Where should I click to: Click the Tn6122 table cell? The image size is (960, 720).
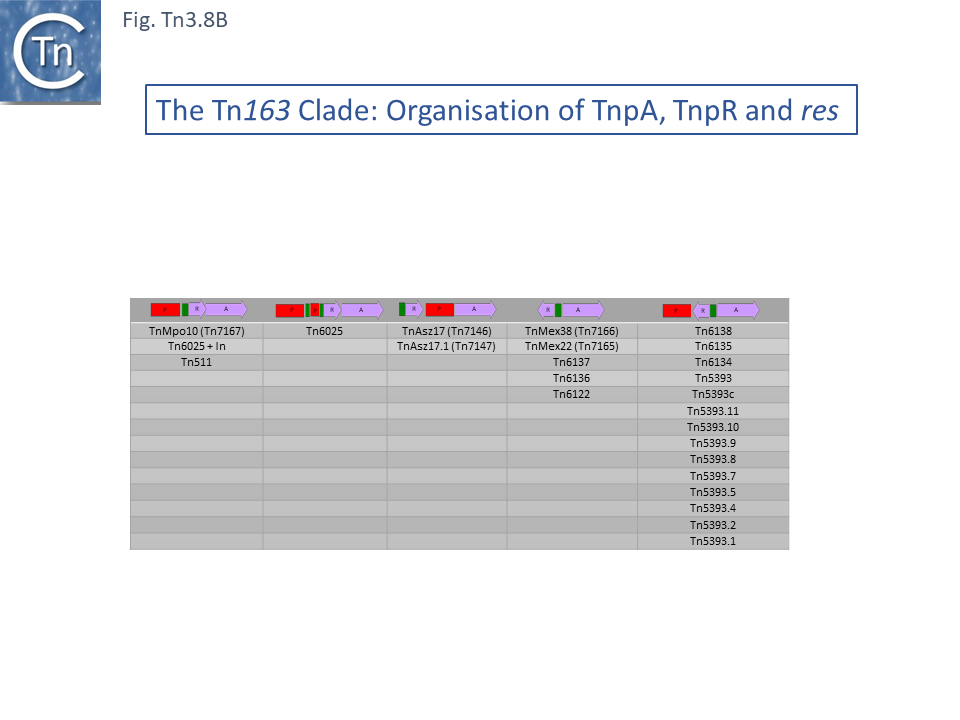(x=572, y=395)
